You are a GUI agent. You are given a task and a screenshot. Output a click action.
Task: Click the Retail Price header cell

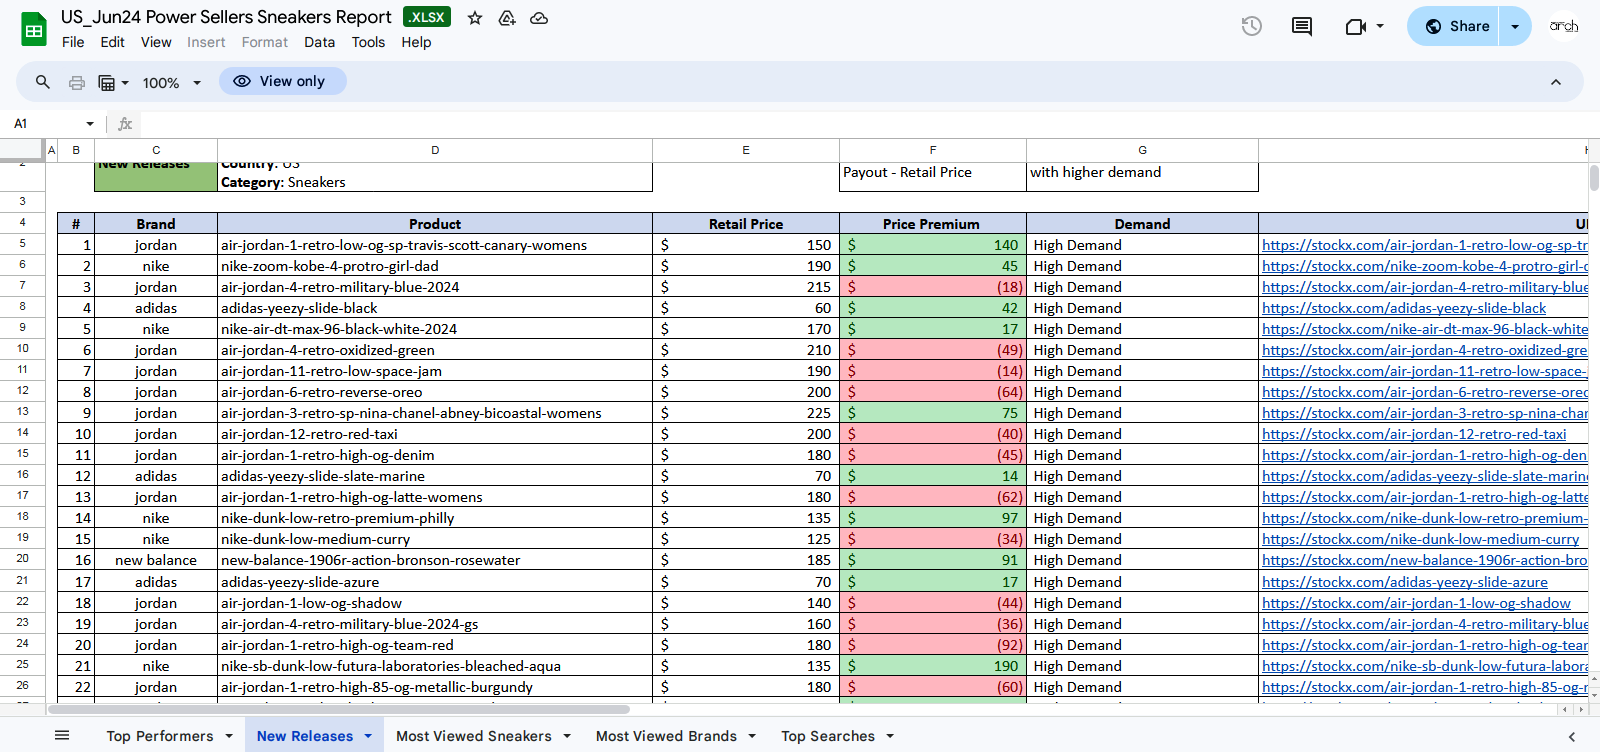click(746, 224)
